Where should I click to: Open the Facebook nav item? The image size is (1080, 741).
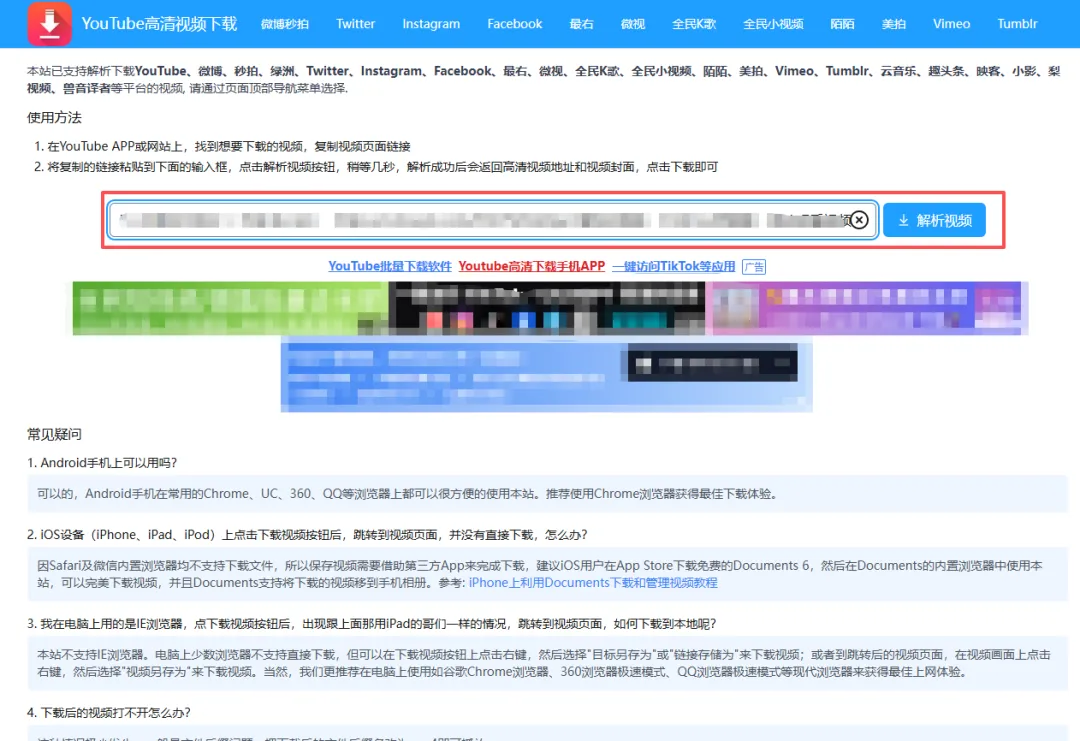click(x=515, y=23)
